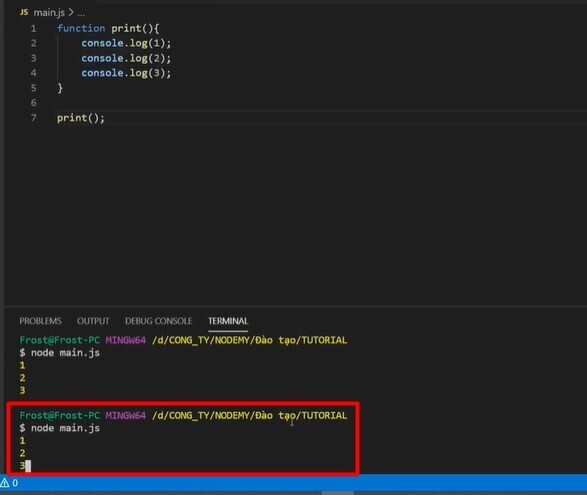This screenshot has width=587, height=495.
Task: Click the warning count 0 in status bar
Action: [x=15, y=483]
